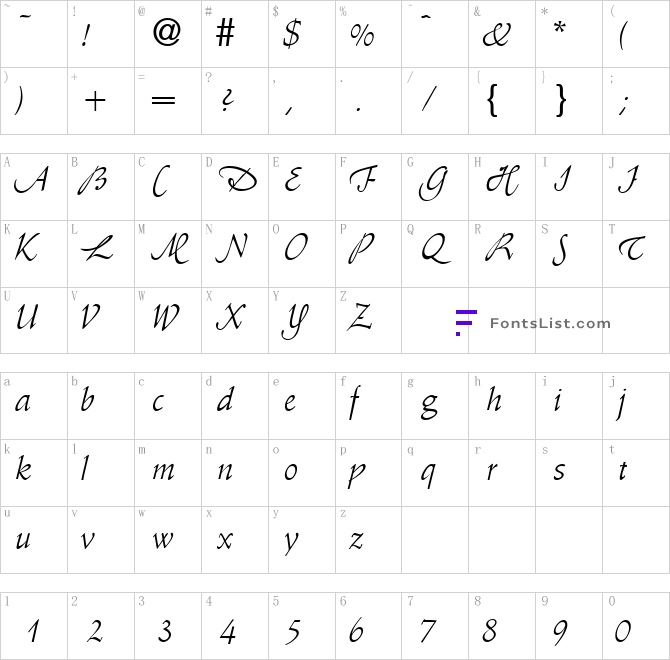Viewport: 670px width, 660px height.
Task: Select the question mark glyph cell
Action: click(x=235, y=101)
